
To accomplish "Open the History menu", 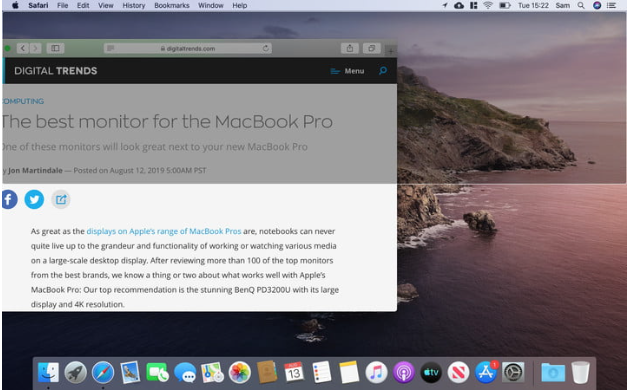I will pos(134,6).
